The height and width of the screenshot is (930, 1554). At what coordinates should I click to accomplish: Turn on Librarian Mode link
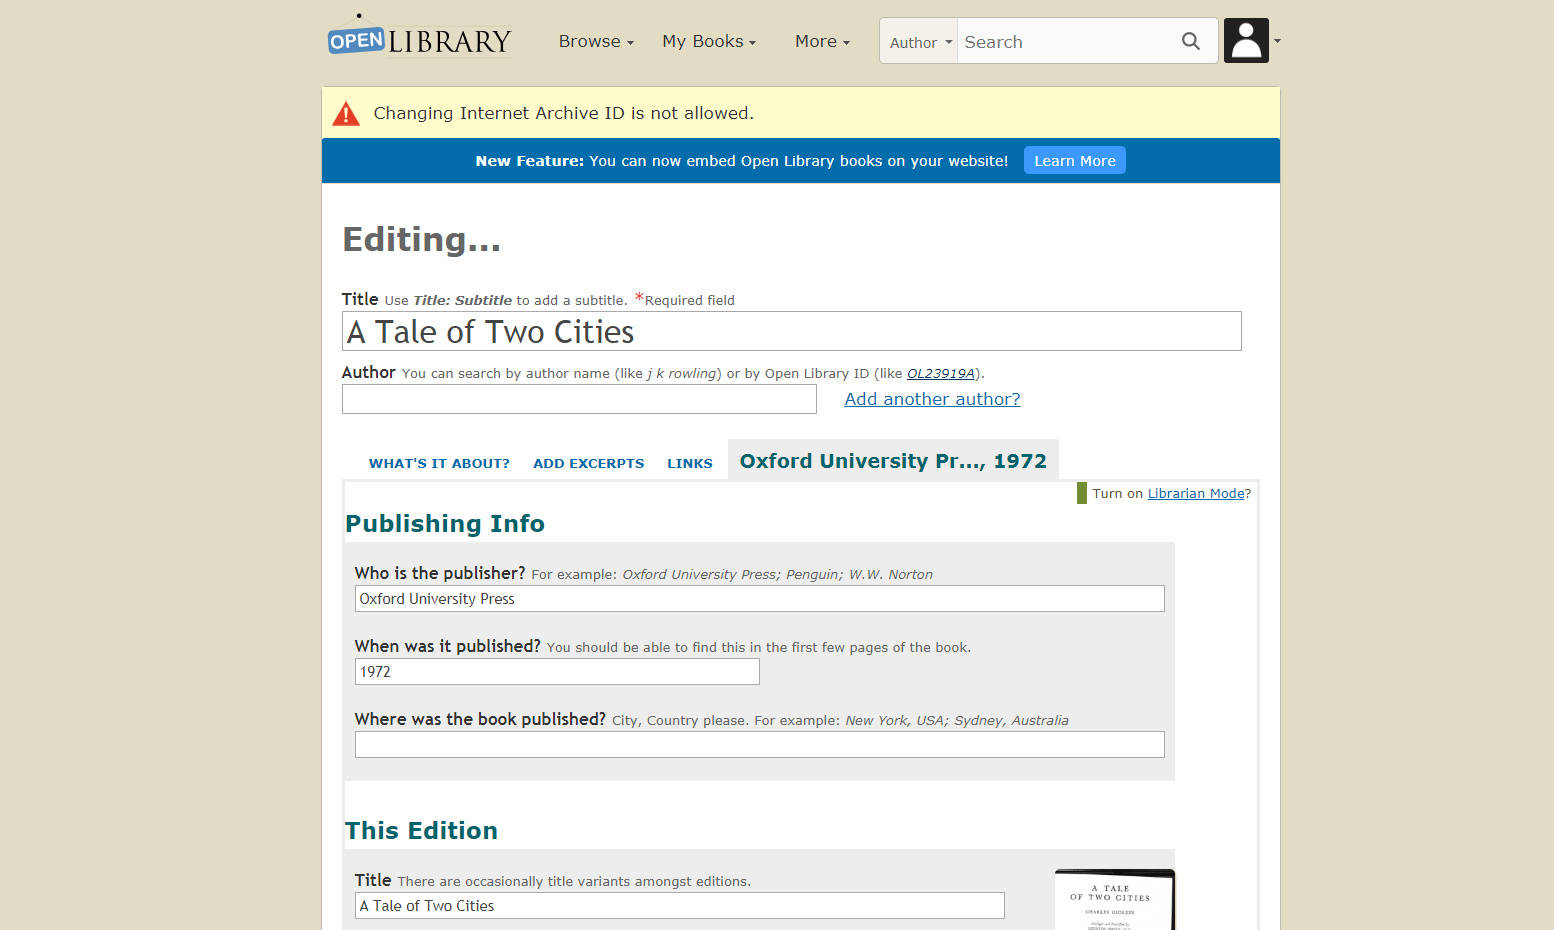1196,493
